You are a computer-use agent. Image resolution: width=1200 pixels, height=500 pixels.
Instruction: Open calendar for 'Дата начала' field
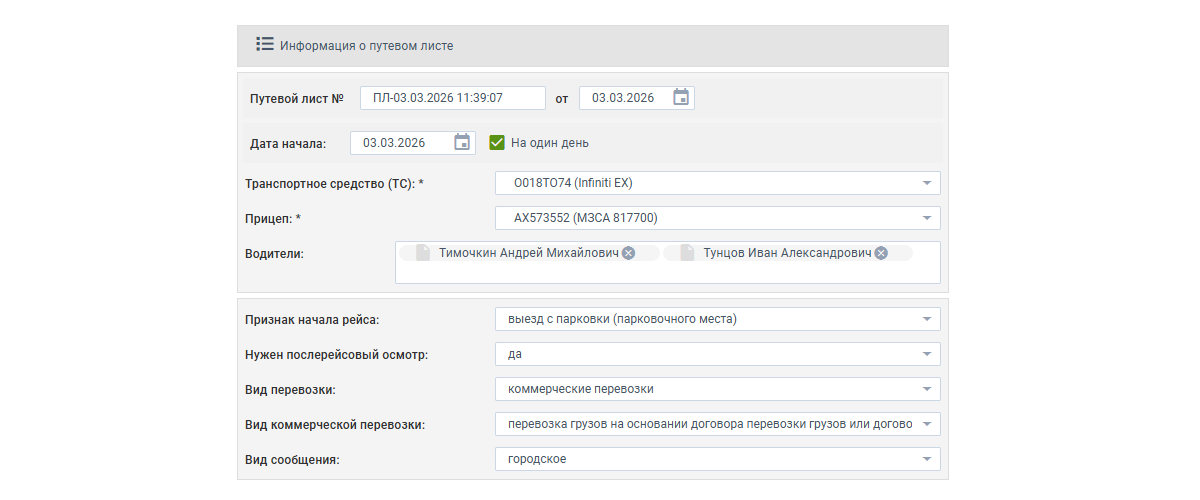click(x=462, y=143)
